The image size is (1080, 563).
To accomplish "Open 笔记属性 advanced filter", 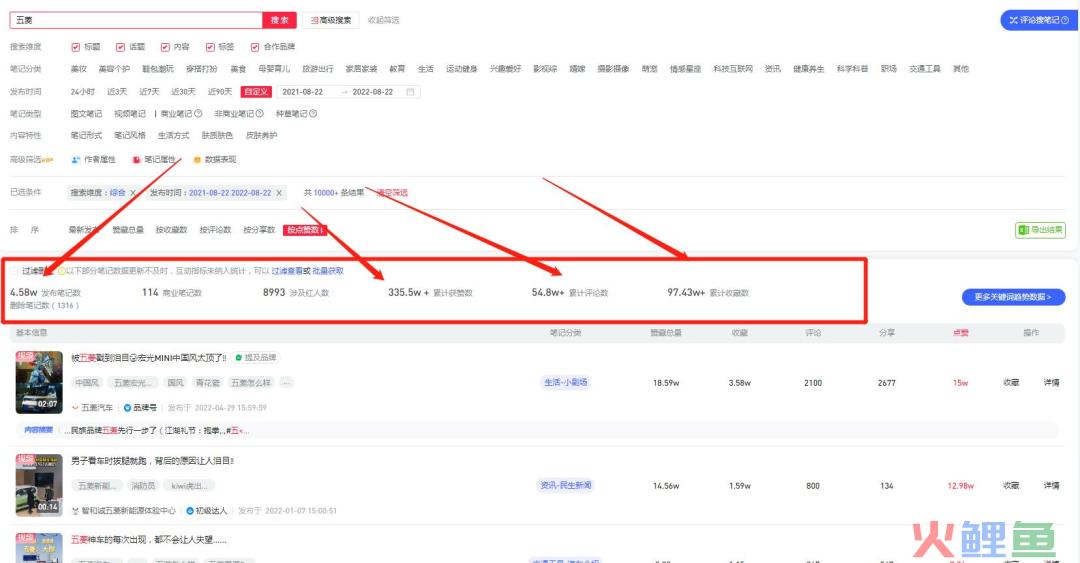I will pyautogui.click(x=154, y=160).
